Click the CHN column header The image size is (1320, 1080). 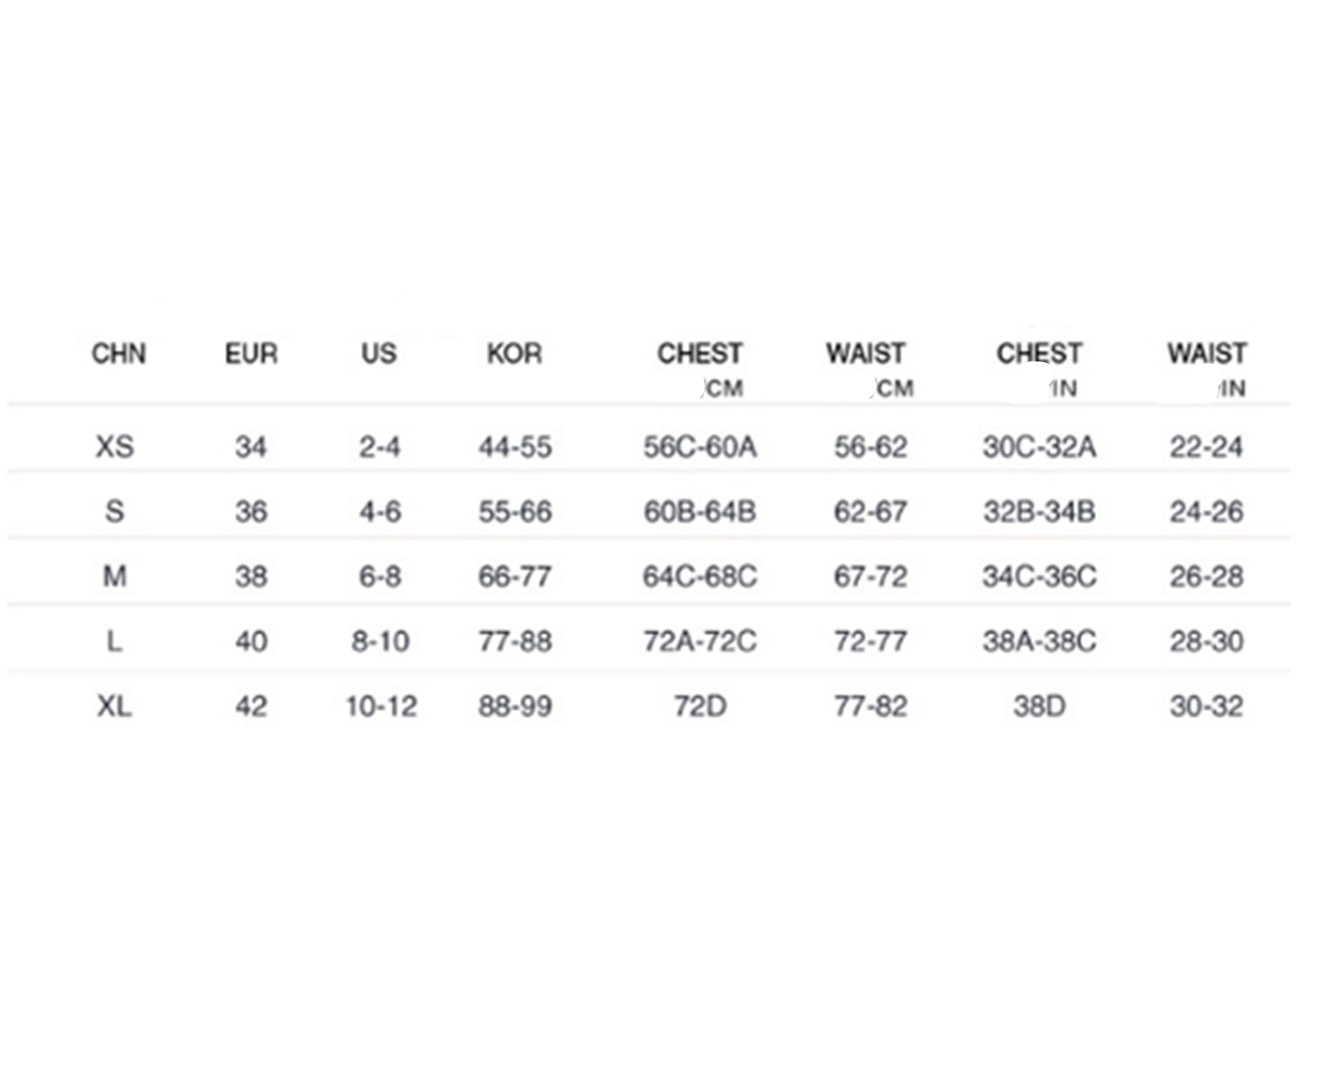click(x=119, y=354)
